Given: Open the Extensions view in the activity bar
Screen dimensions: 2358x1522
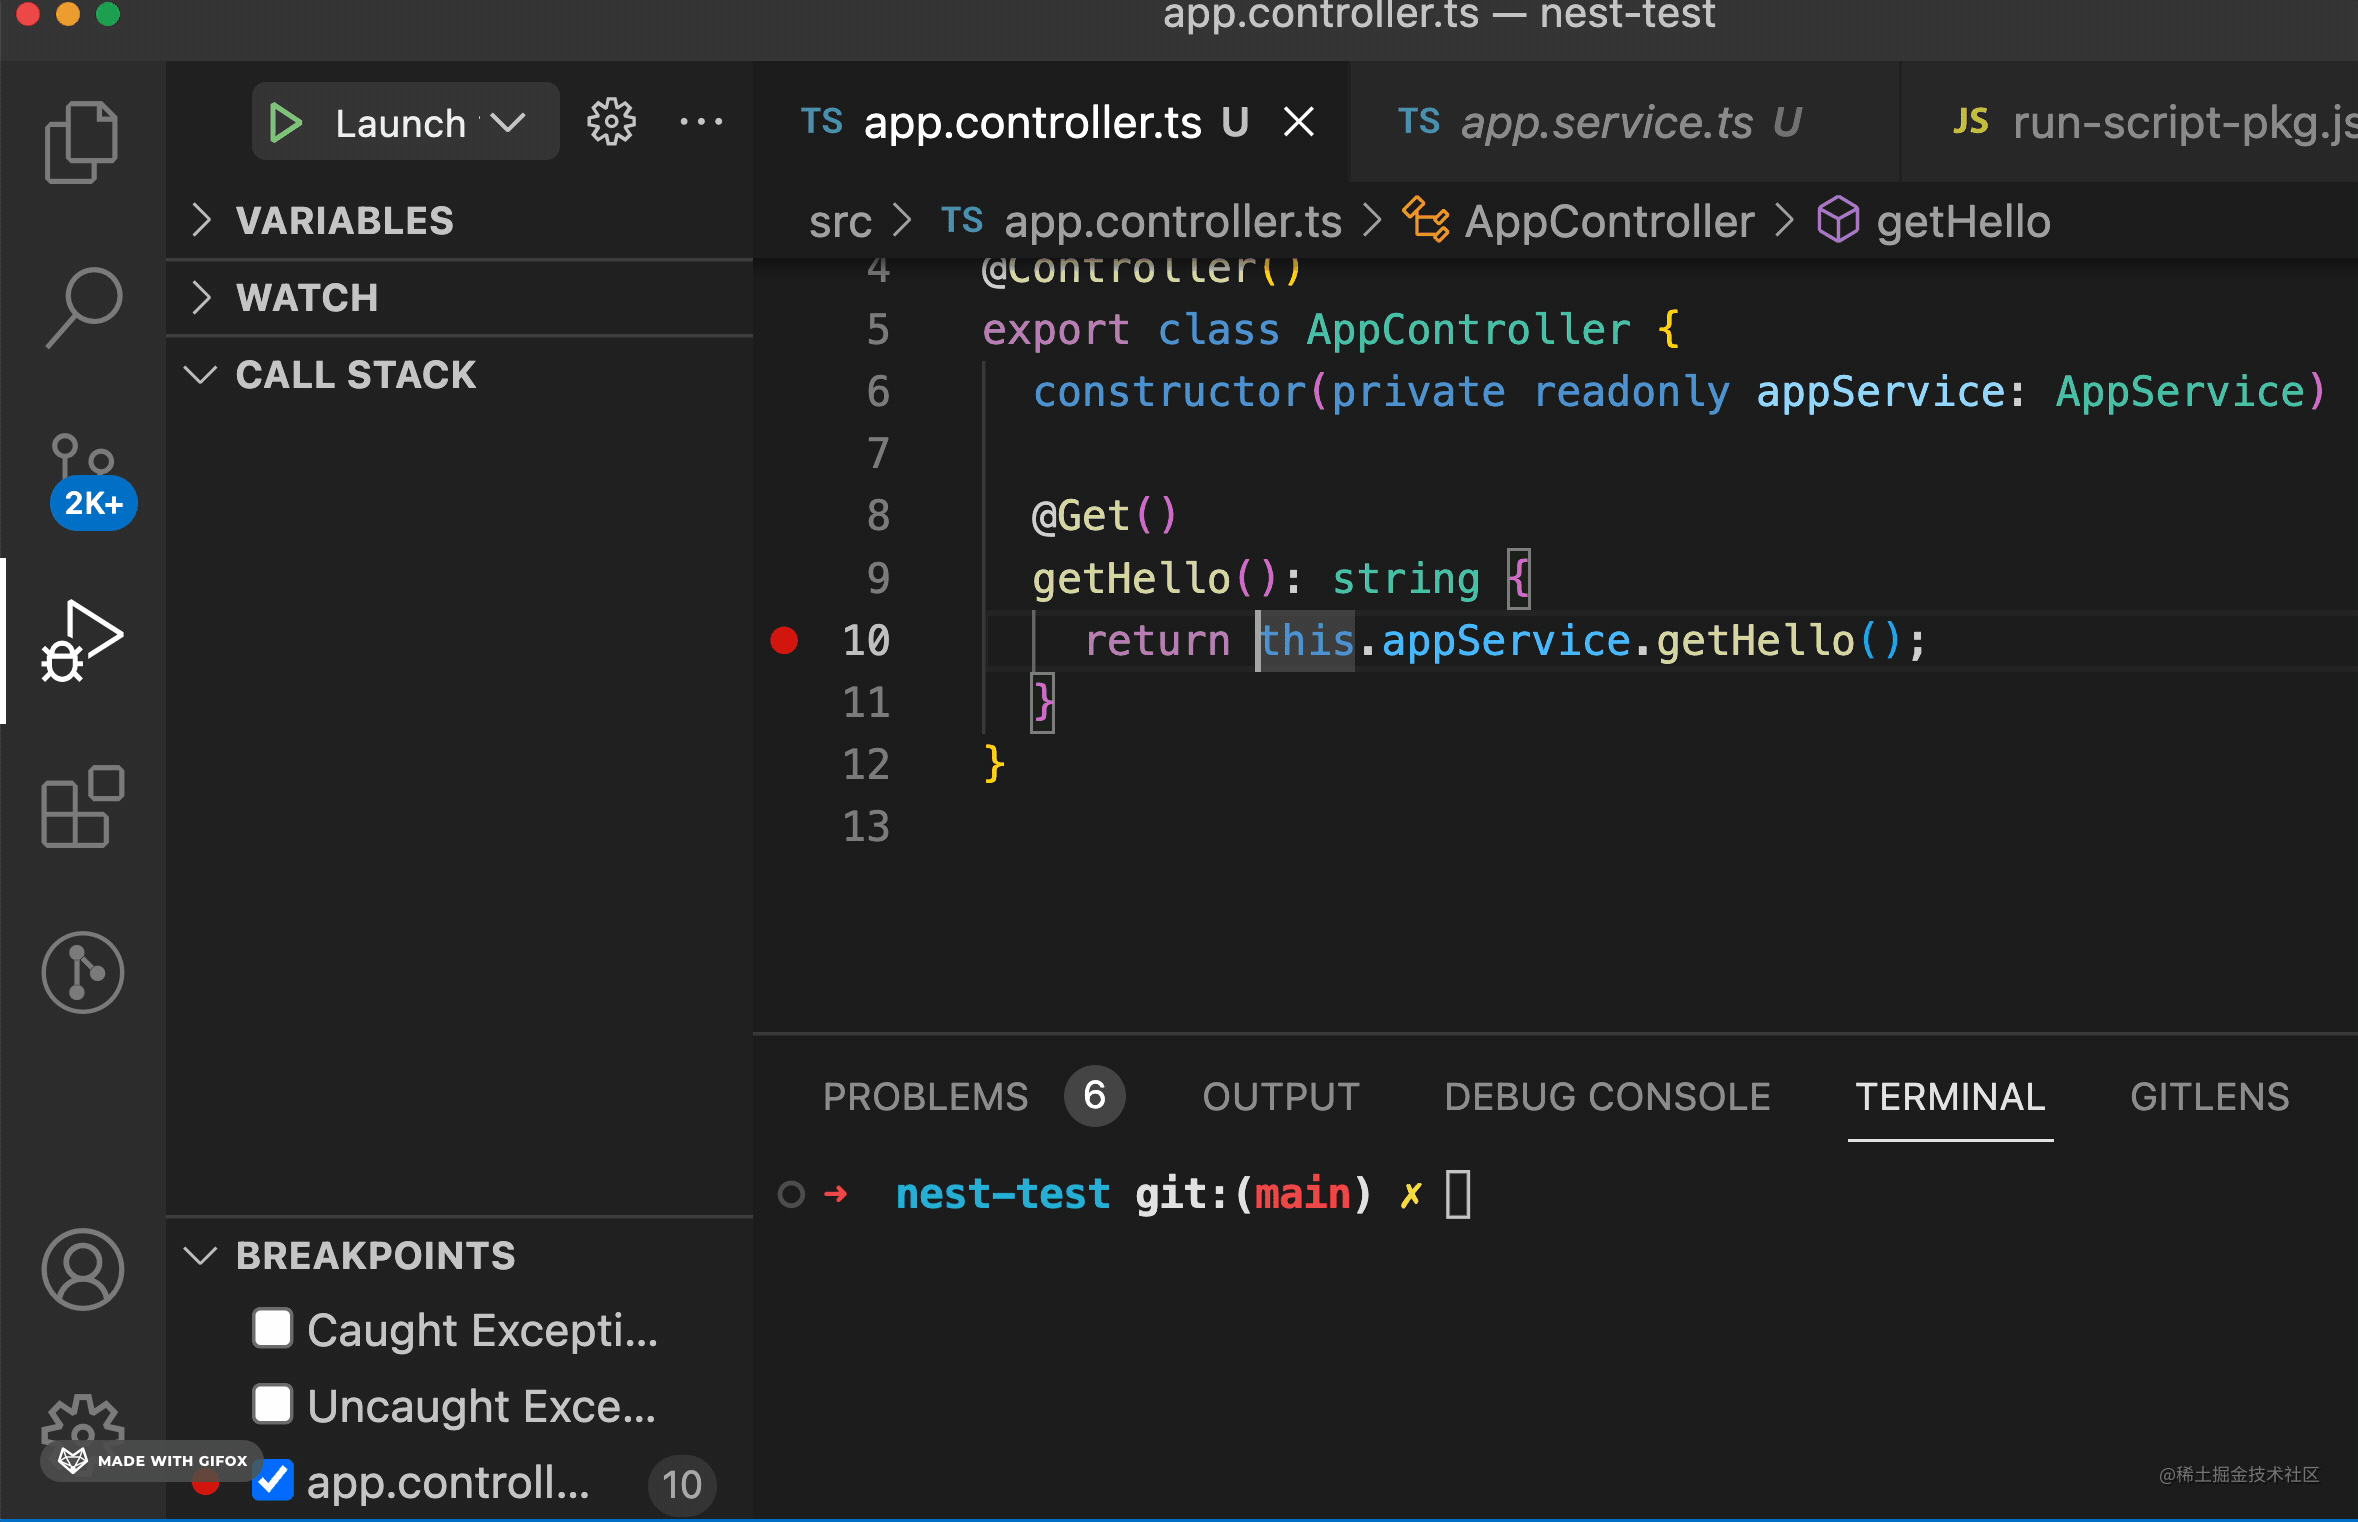Looking at the screenshot, I should (82, 807).
